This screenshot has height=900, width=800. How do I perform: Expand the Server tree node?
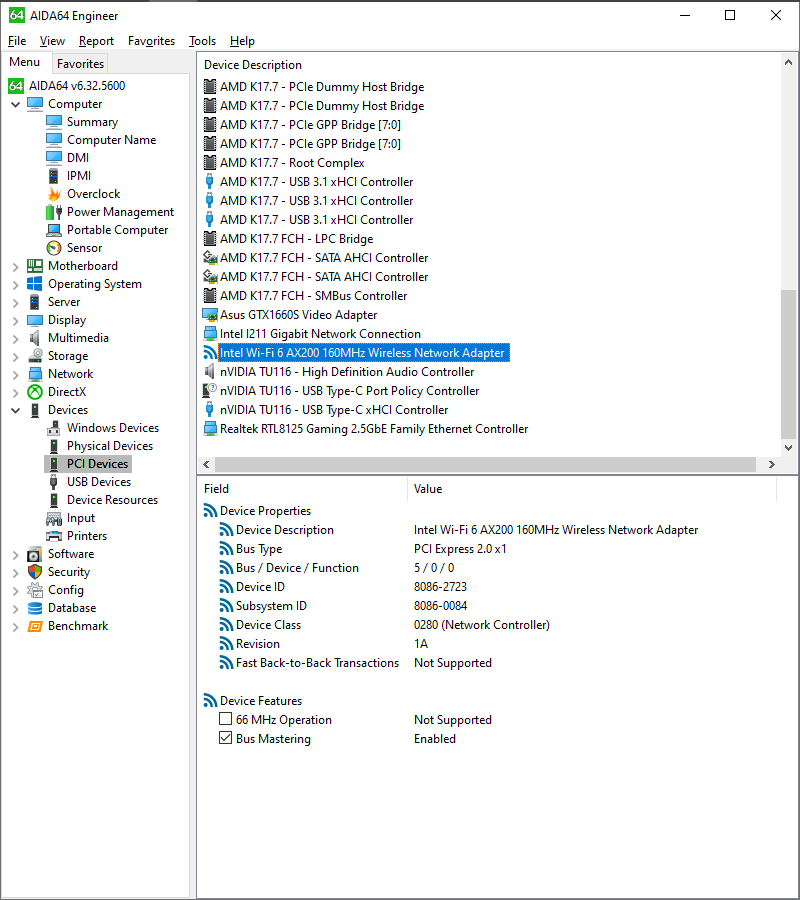(x=15, y=302)
